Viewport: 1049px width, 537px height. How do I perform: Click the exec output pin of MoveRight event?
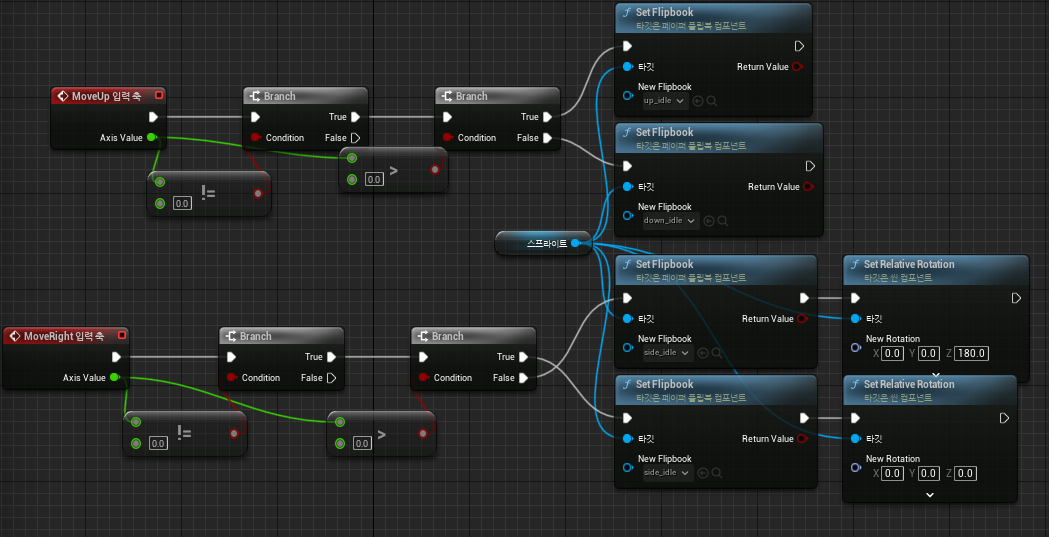pos(117,357)
